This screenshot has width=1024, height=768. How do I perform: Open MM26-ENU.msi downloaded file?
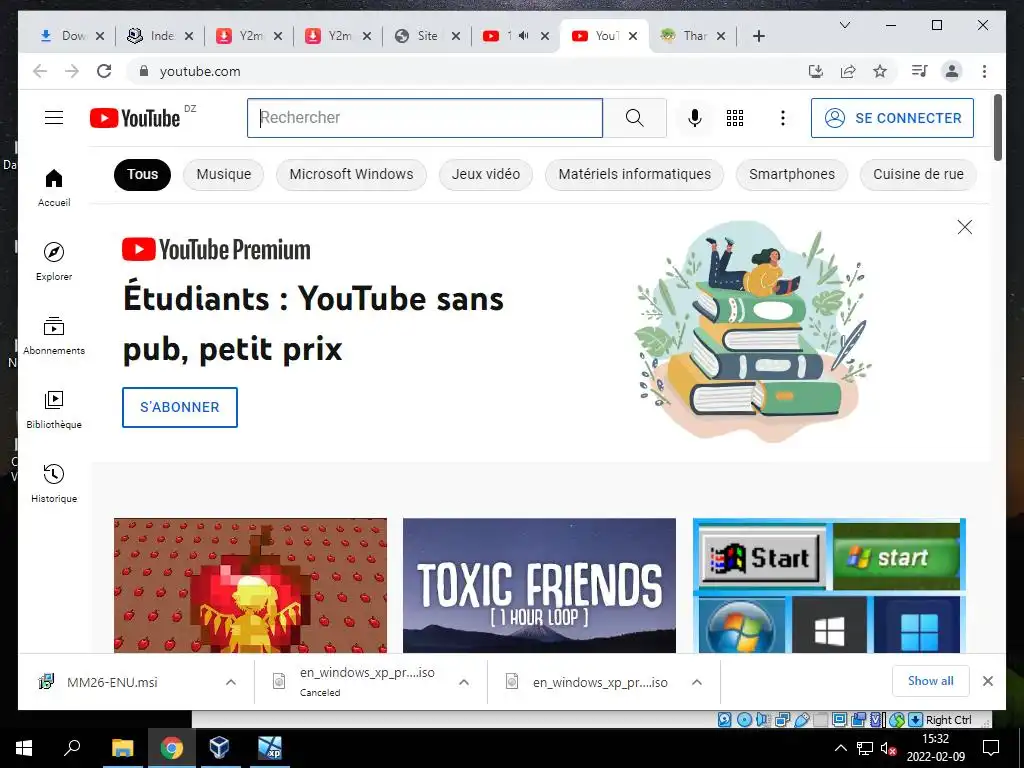point(112,682)
